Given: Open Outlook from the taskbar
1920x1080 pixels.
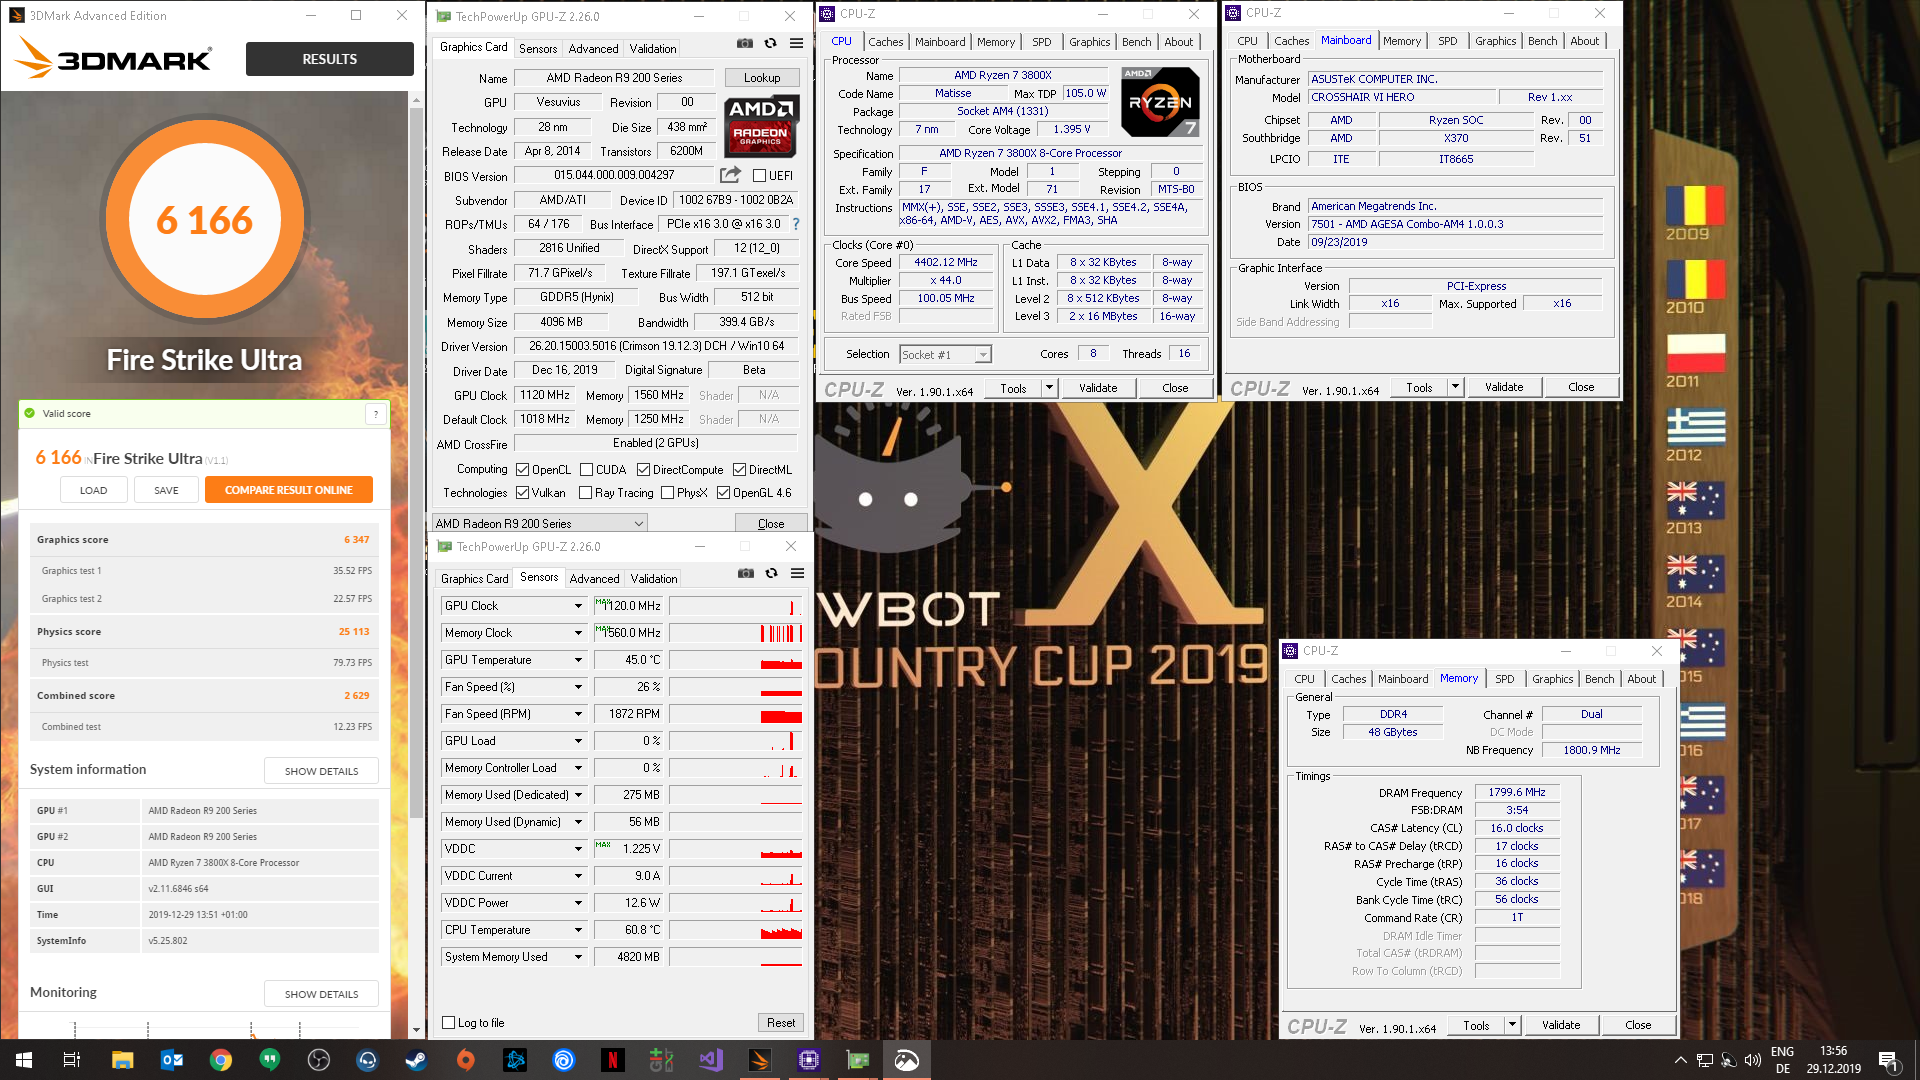Looking at the screenshot, I should tap(172, 1060).
